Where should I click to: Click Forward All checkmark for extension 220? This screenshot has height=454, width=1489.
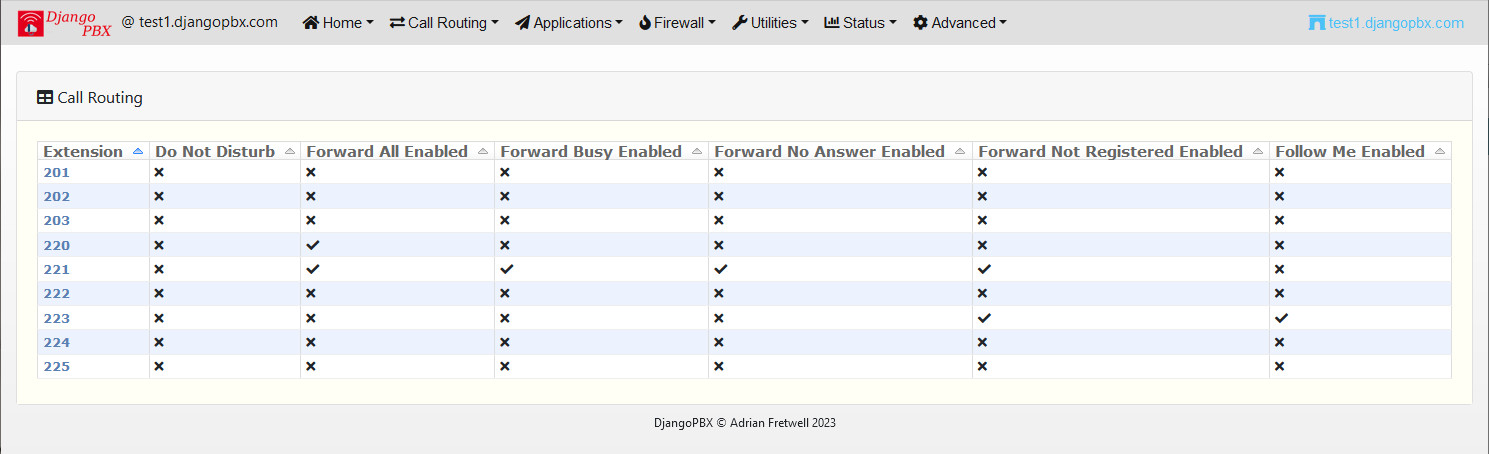(312, 245)
